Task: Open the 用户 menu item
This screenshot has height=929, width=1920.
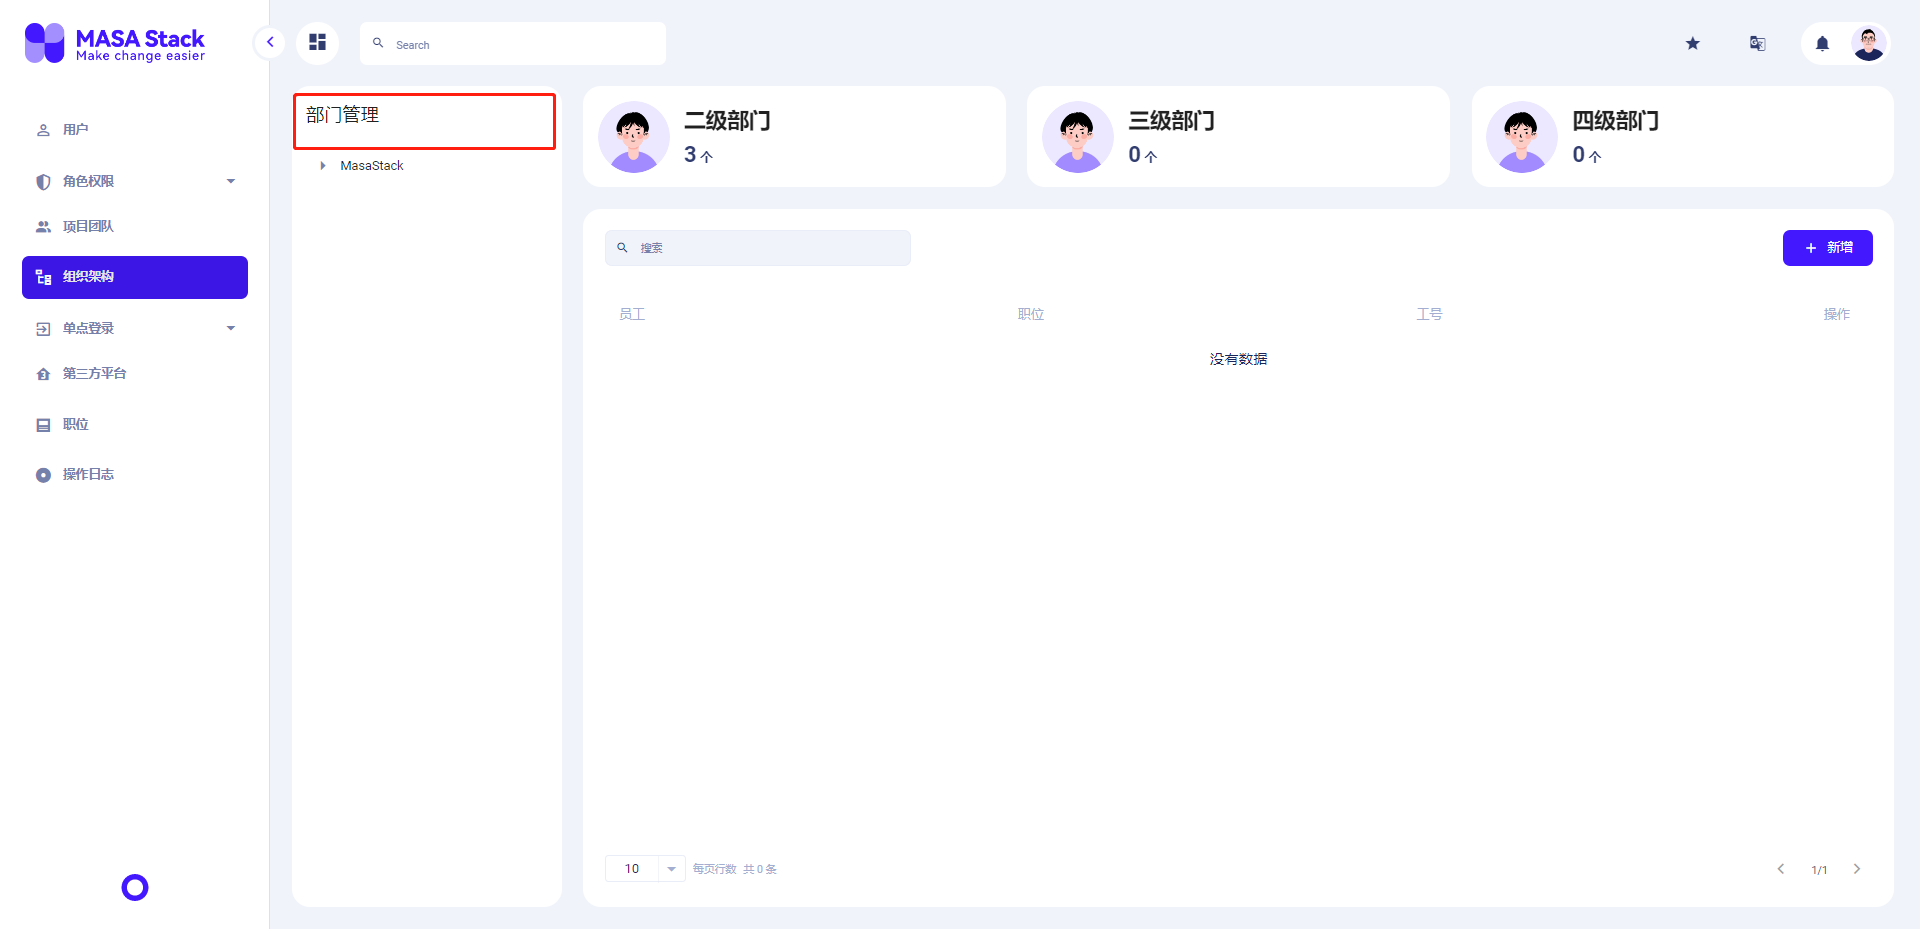Action: point(135,130)
